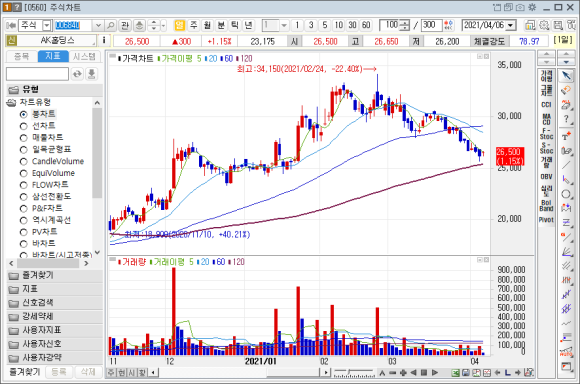The image size is (580, 384).
Task: Expand the 신호검색 folder section
Action: pos(54,303)
